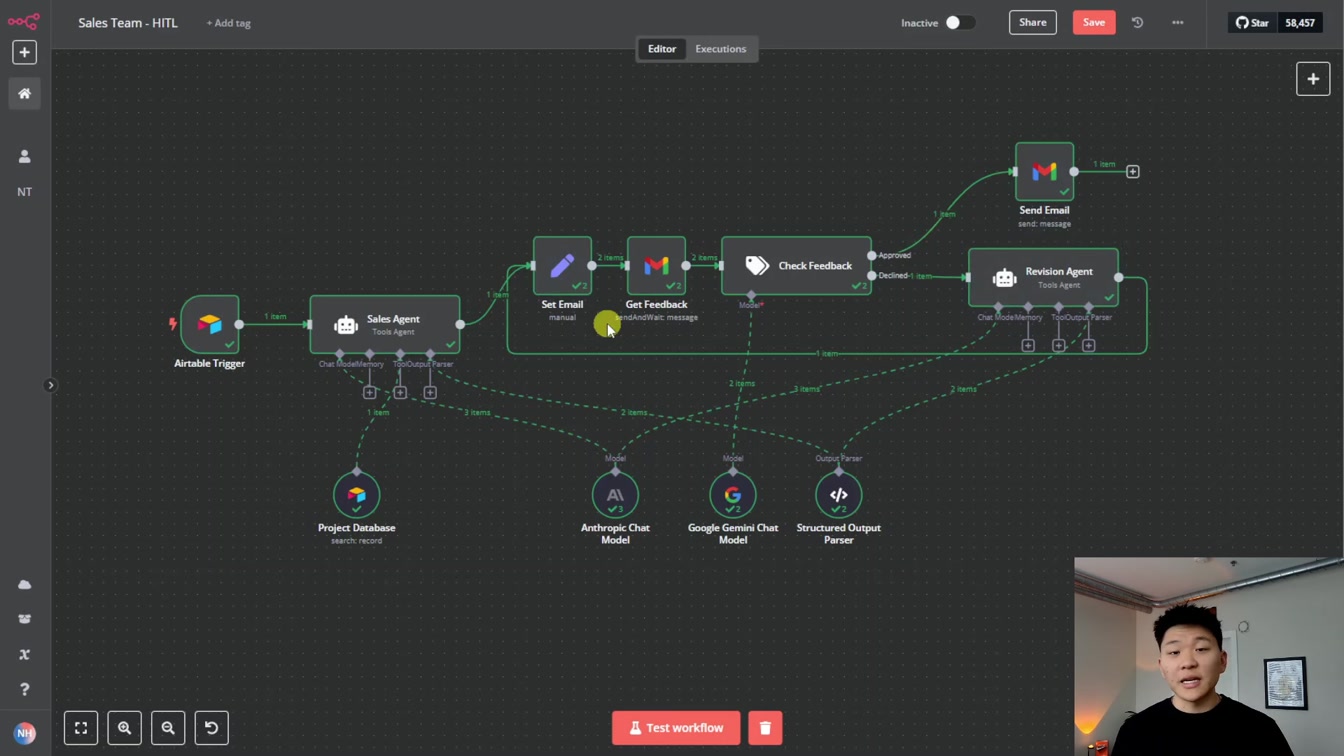Click the 58,457 star count

pyautogui.click(x=1299, y=22)
